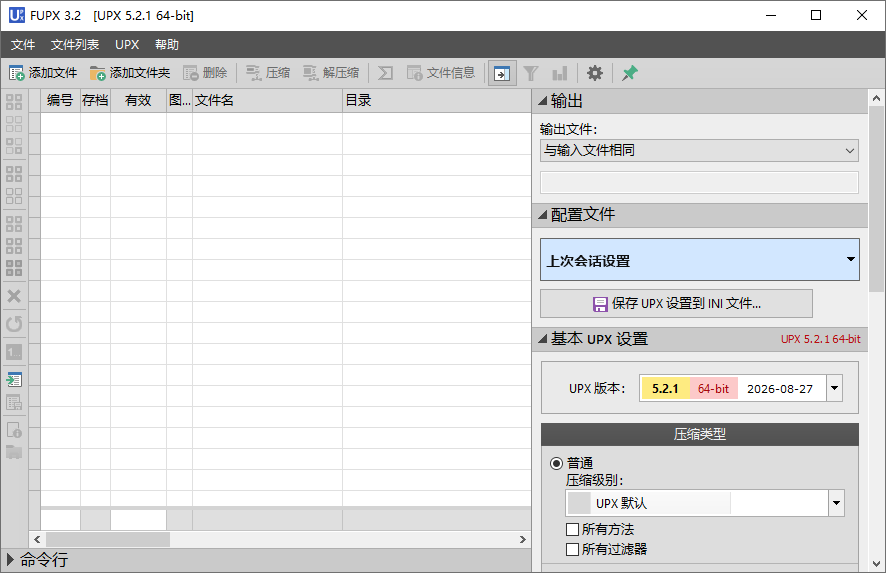The height and width of the screenshot is (573, 886).
Task: Click the 压缩级别: label
Action: click(594, 480)
